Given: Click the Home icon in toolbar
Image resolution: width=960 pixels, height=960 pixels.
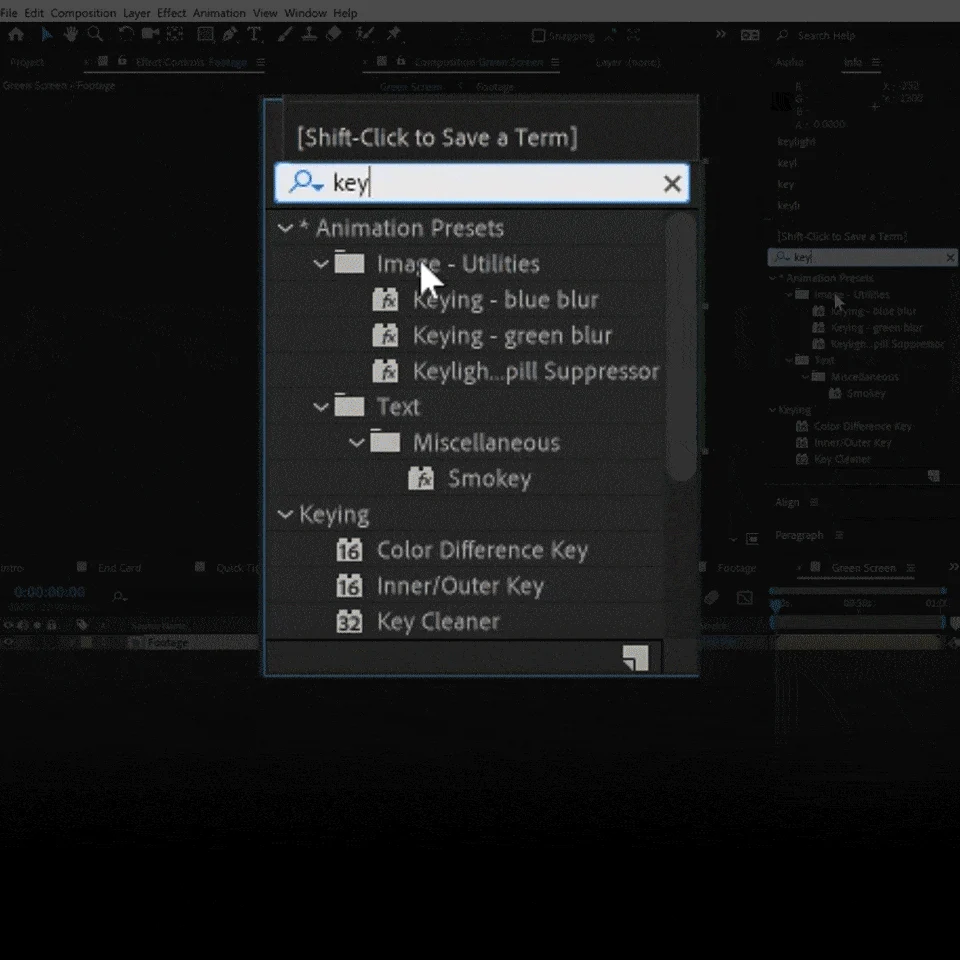Looking at the screenshot, I should [16, 34].
